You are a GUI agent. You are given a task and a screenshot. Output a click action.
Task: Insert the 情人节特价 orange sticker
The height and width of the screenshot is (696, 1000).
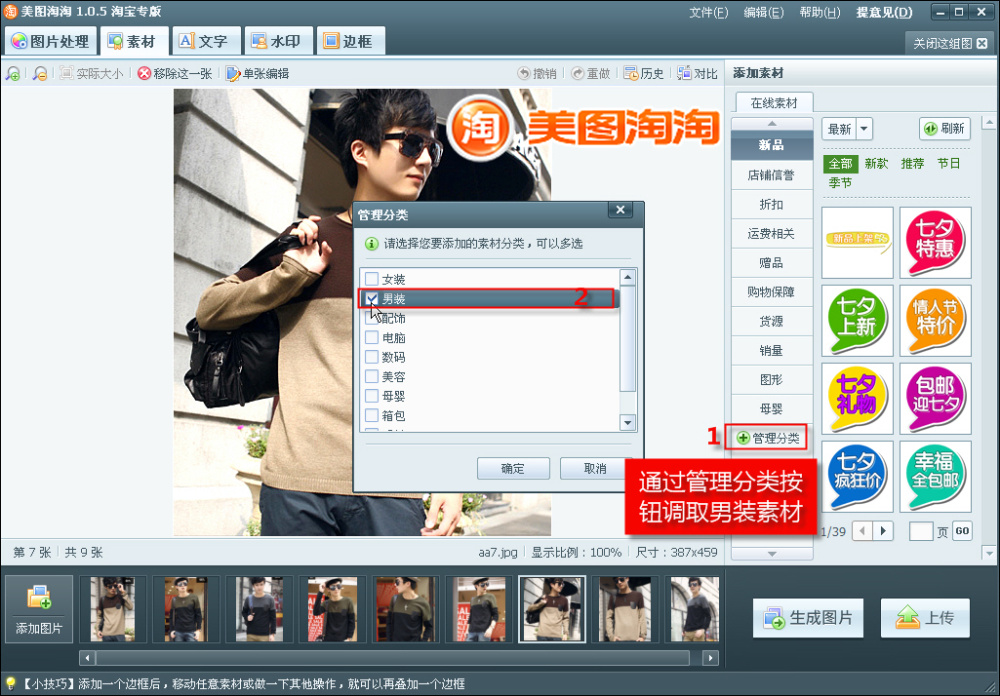pyautogui.click(x=935, y=321)
